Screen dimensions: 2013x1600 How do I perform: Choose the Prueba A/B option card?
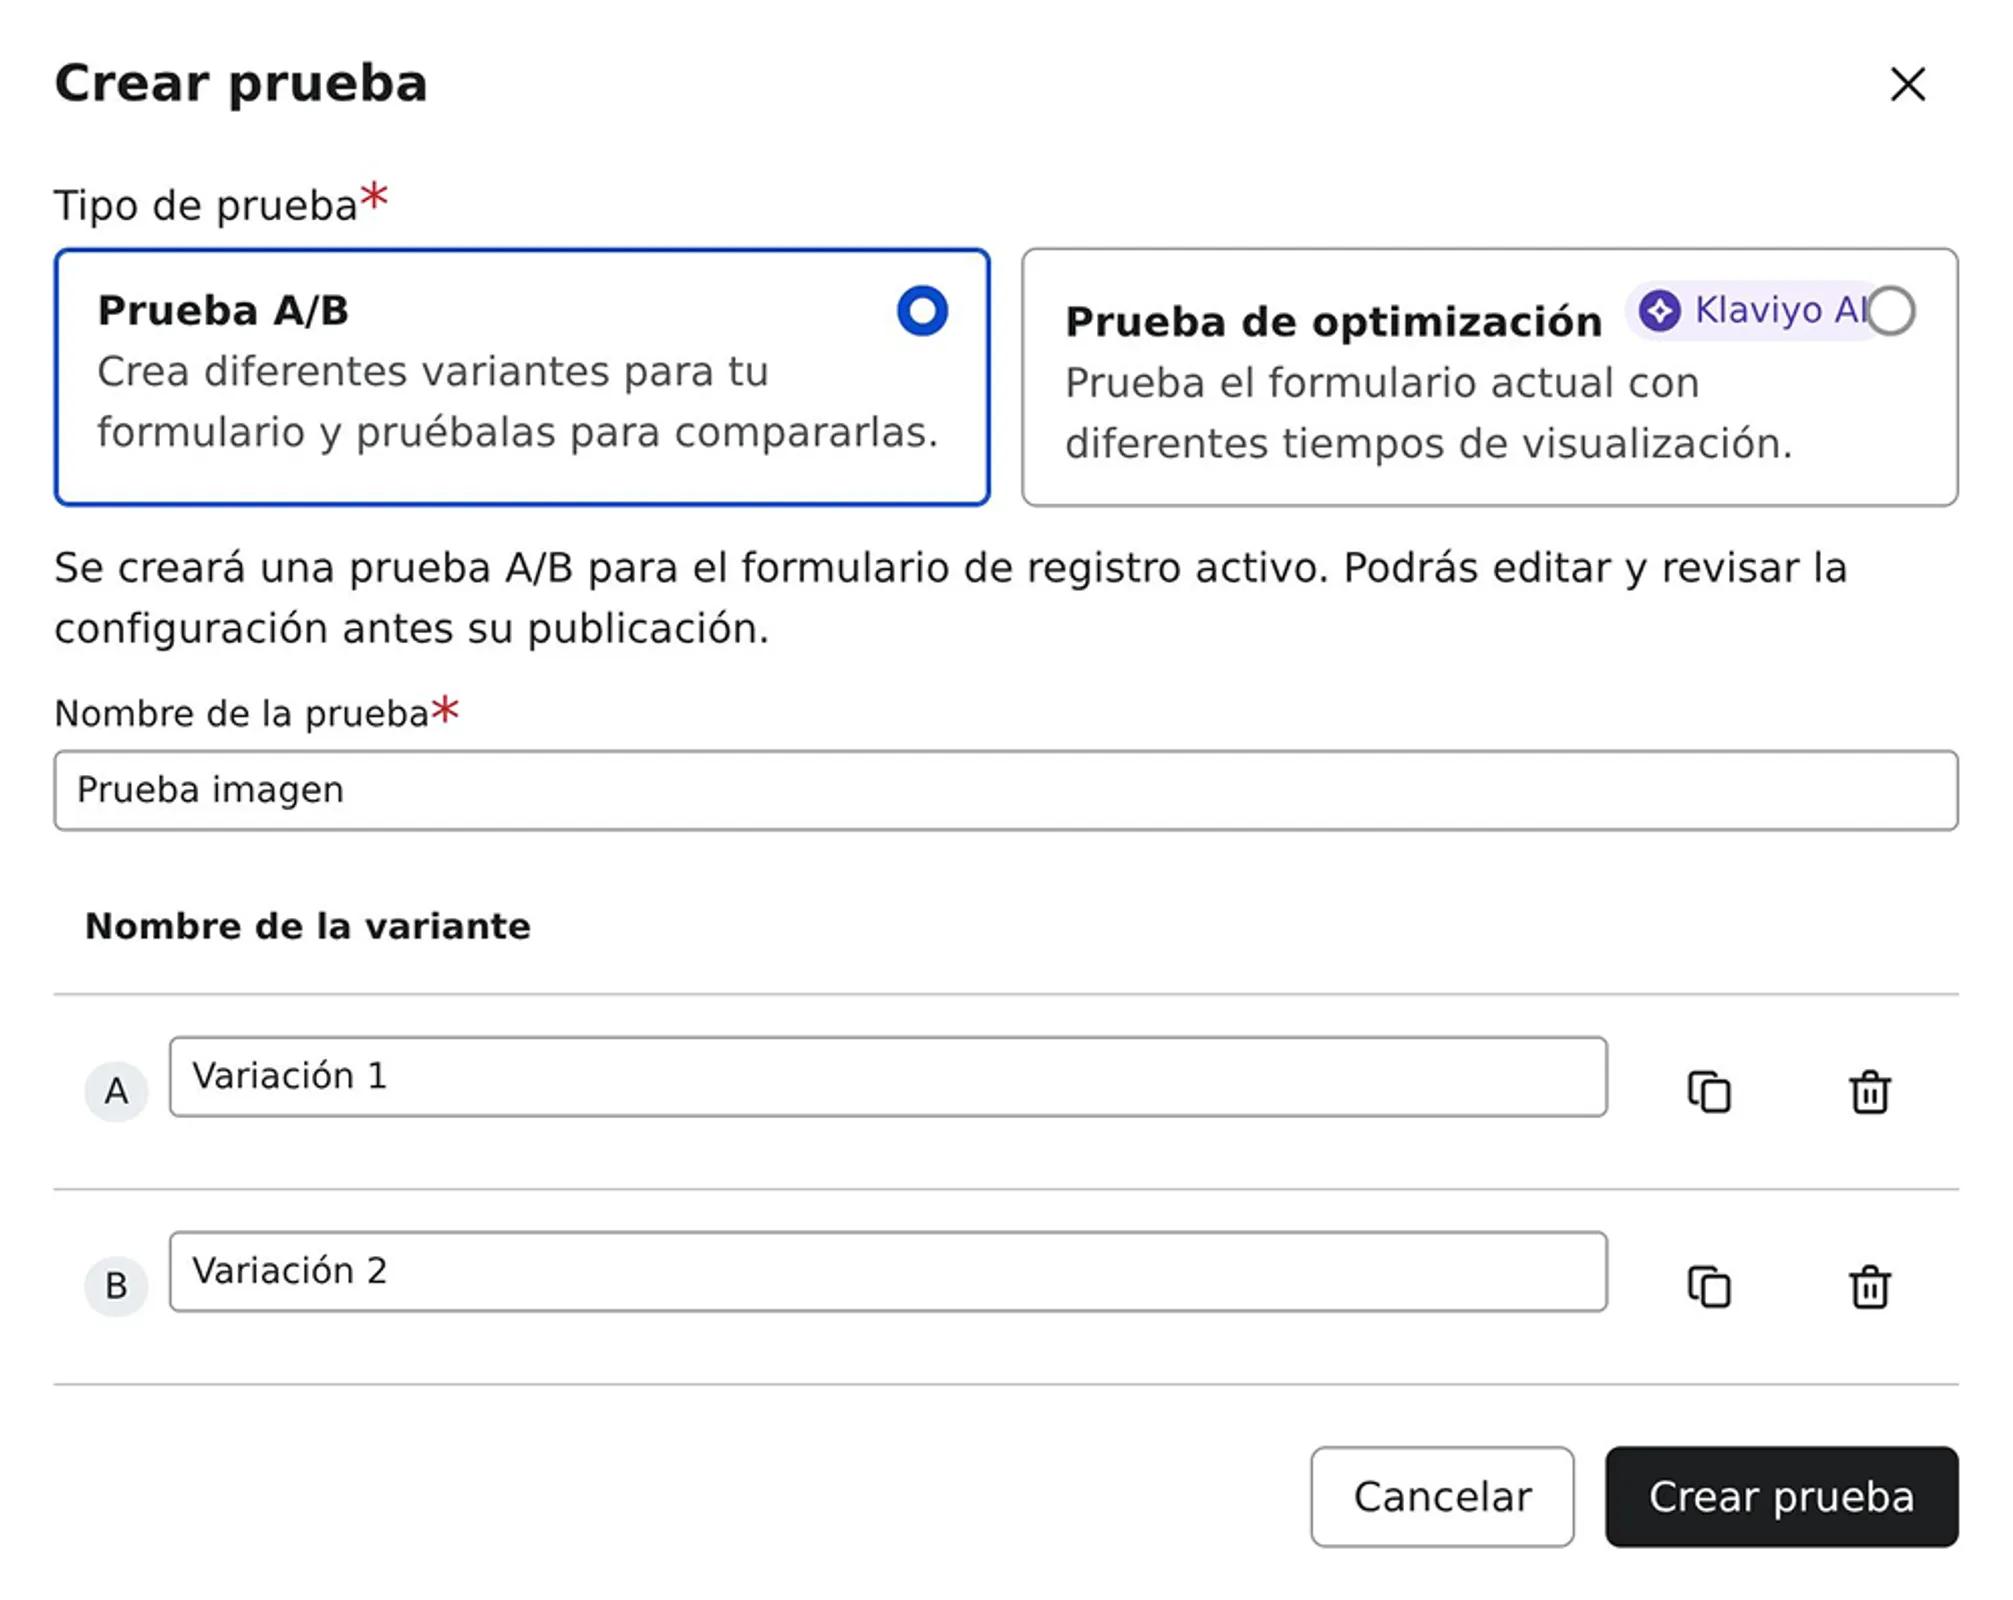tap(520, 400)
